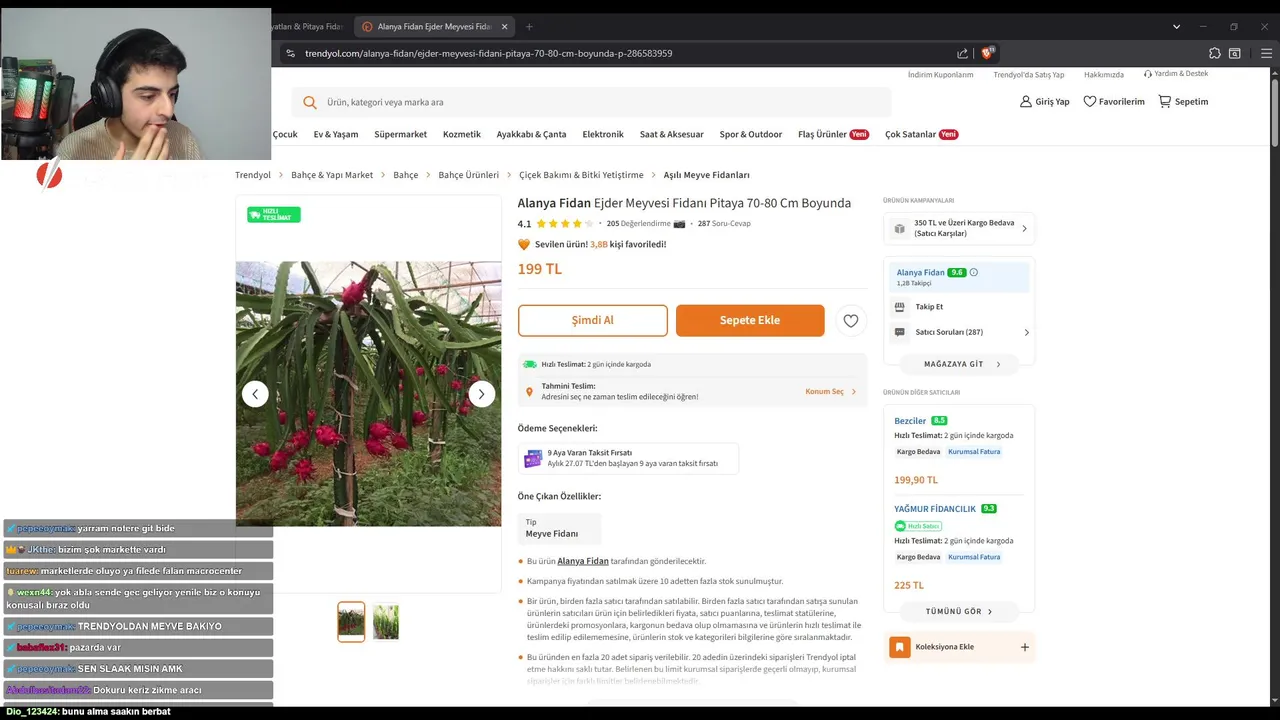This screenshot has width=1280, height=720.
Task: Open a new browser tab with plus
Action: click(529, 27)
